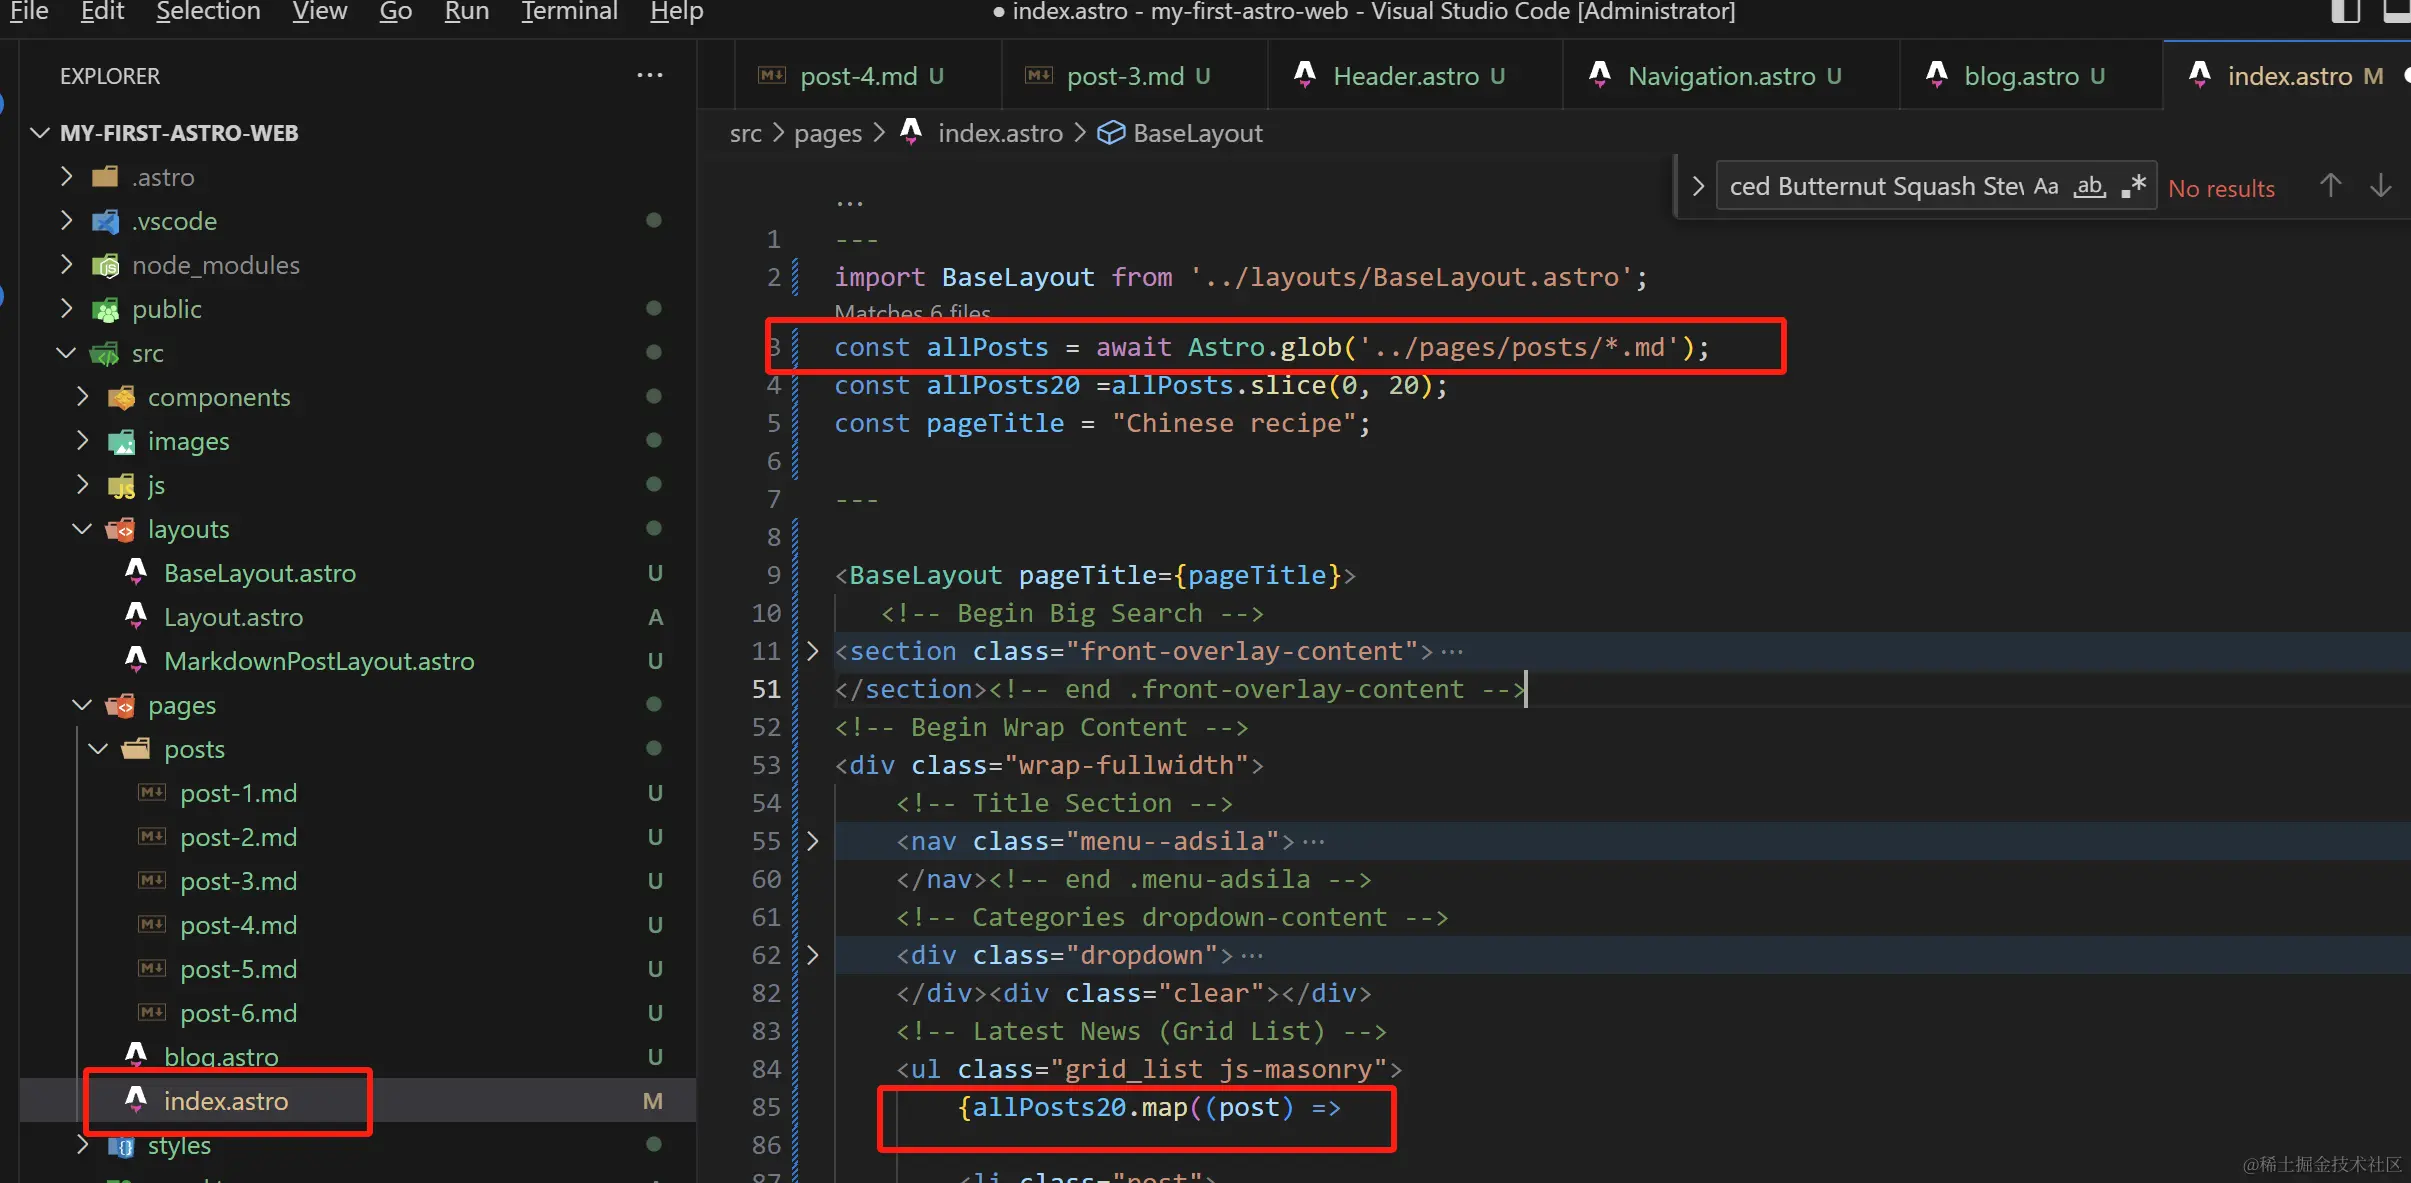Click the BaseLayout symbol in the breadcrumb
Image resolution: width=2411 pixels, height=1183 pixels.
pos(1197,133)
